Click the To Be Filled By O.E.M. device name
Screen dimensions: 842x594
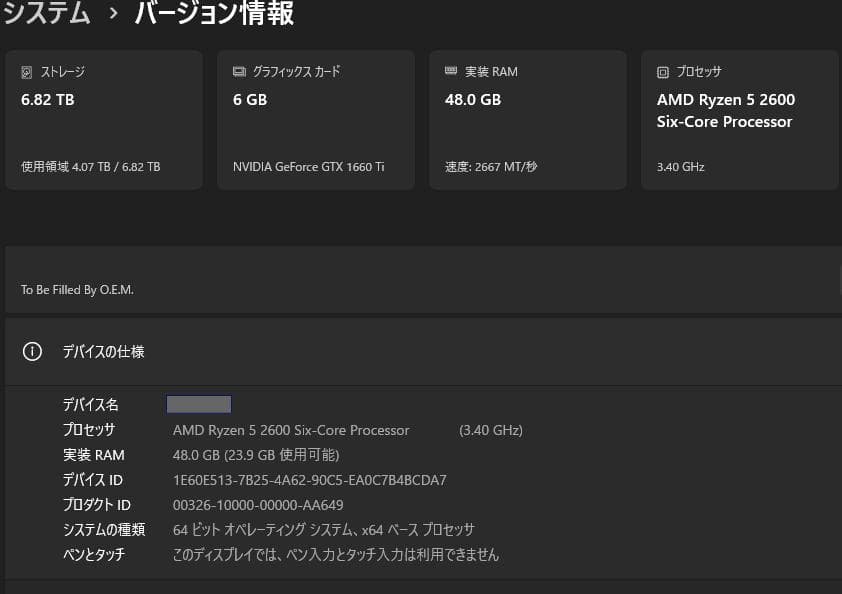(x=77, y=289)
